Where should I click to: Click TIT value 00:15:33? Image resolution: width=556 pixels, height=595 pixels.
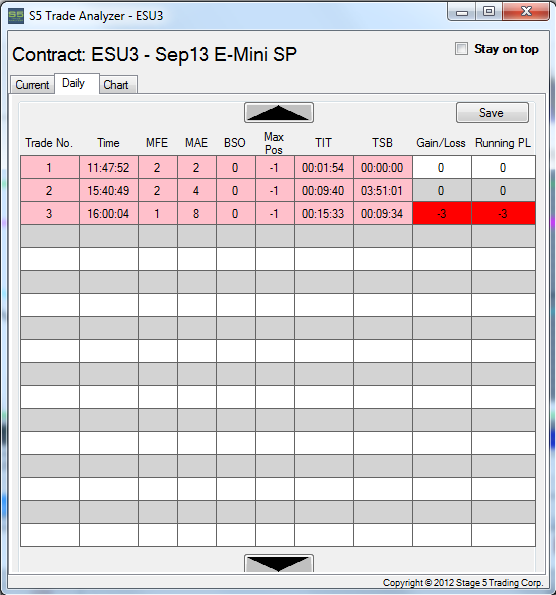(324, 213)
